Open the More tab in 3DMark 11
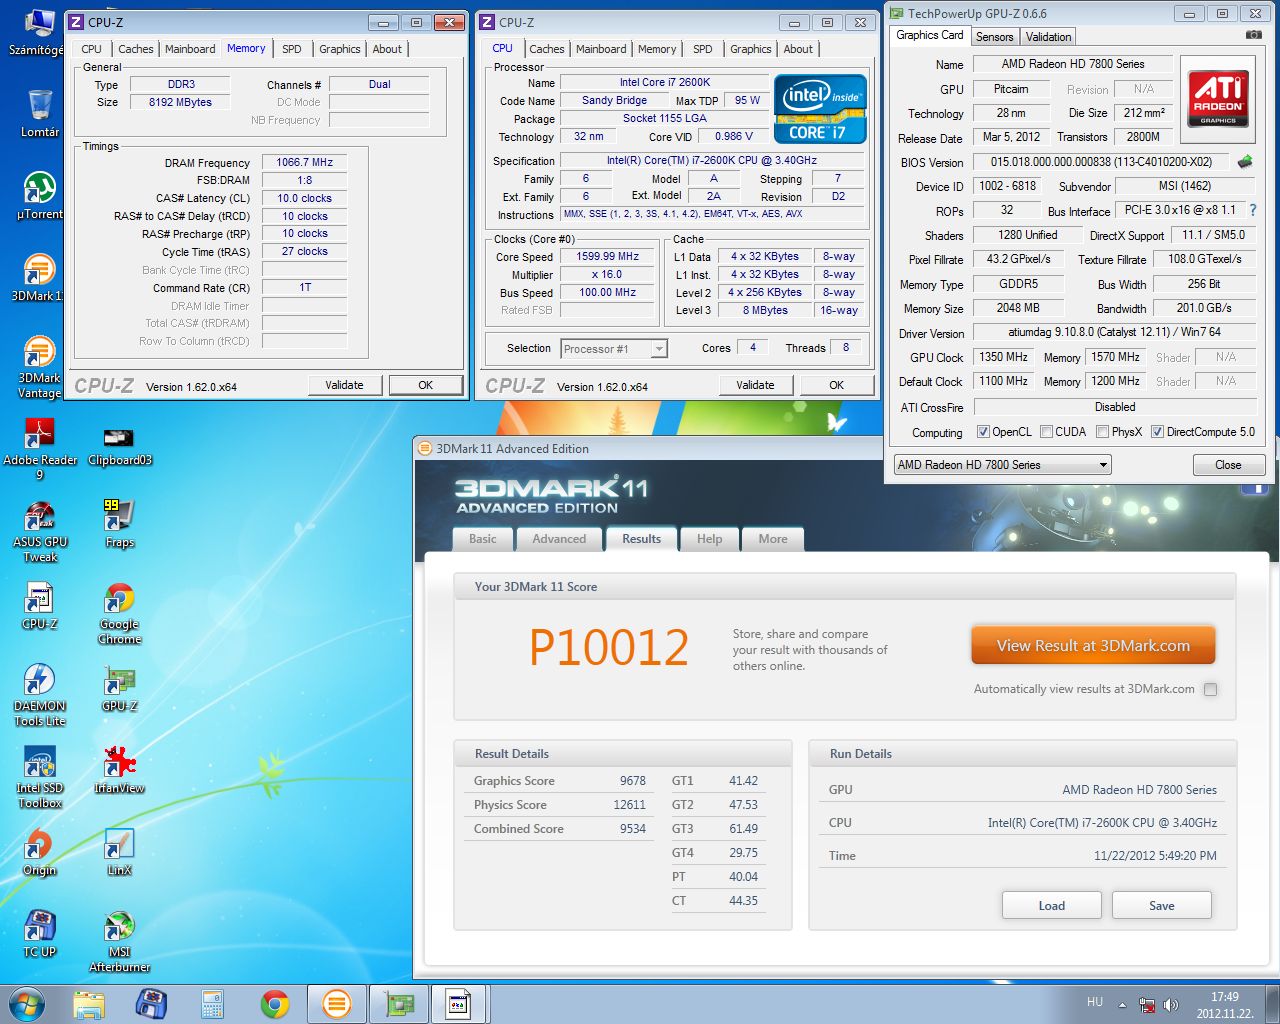 tap(772, 539)
